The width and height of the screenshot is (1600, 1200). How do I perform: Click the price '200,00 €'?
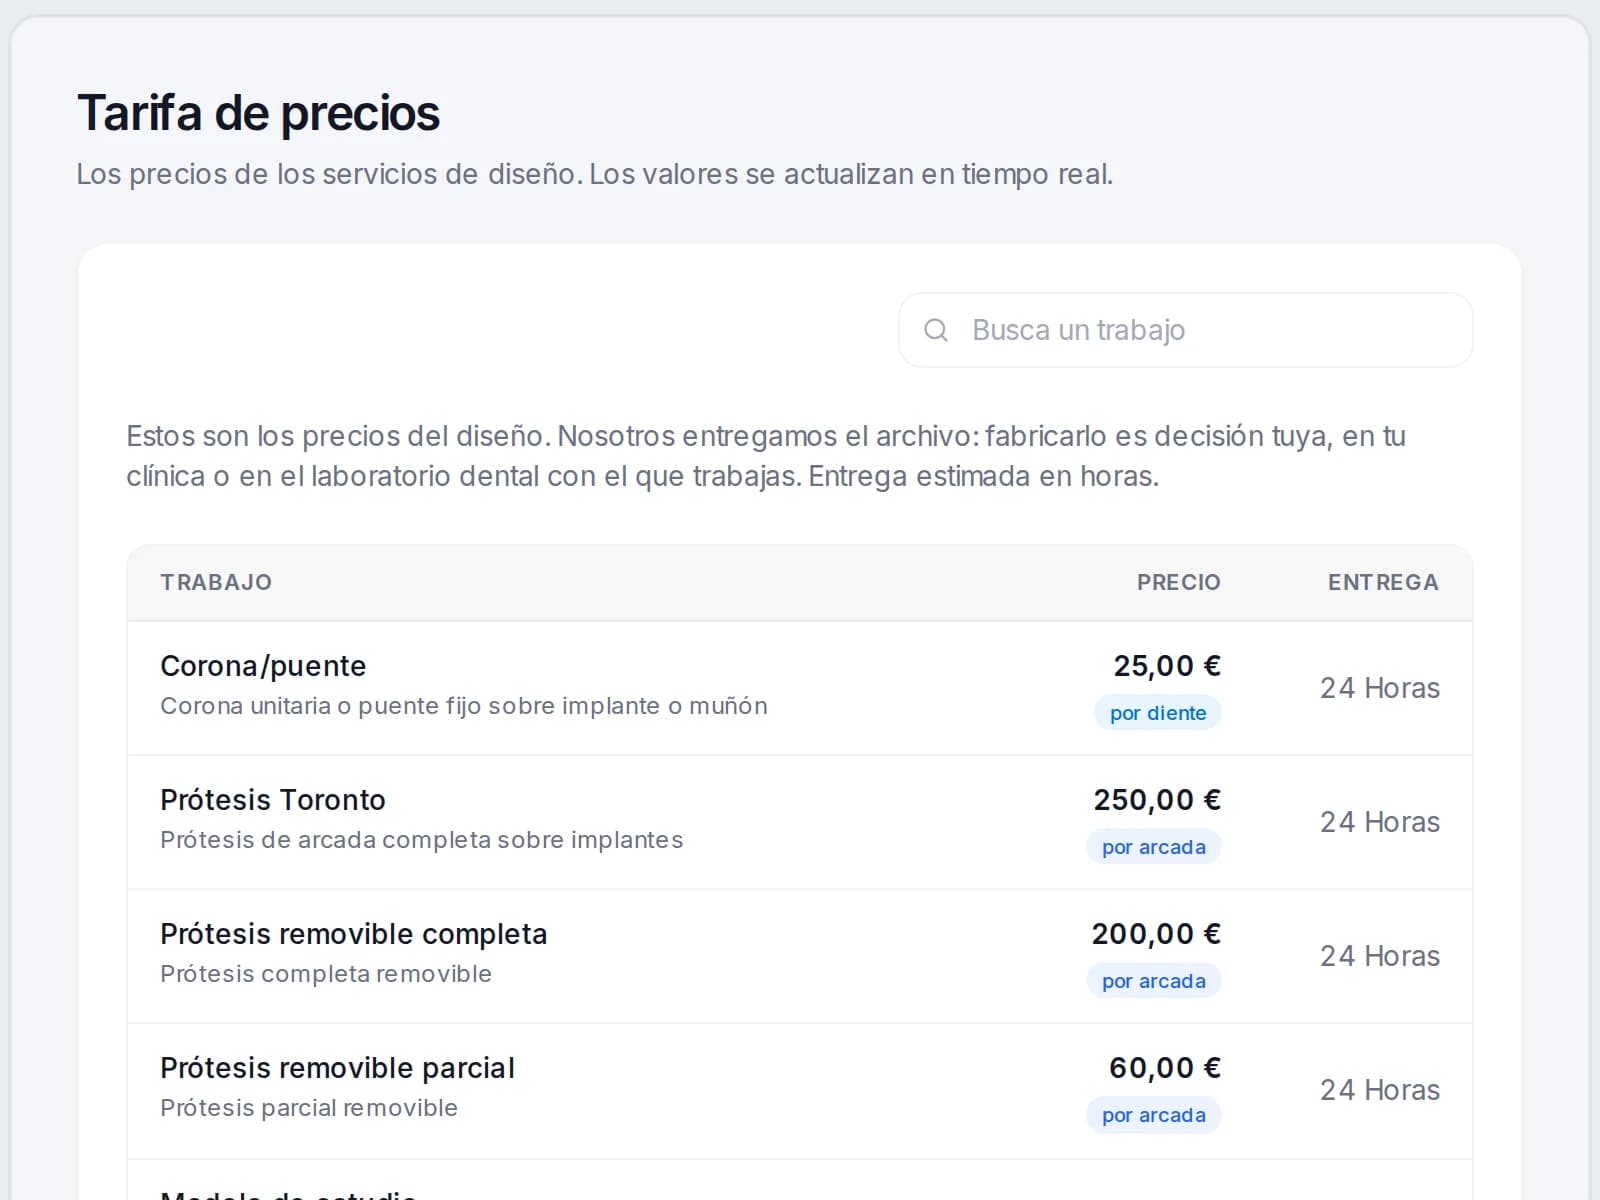(x=1156, y=934)
